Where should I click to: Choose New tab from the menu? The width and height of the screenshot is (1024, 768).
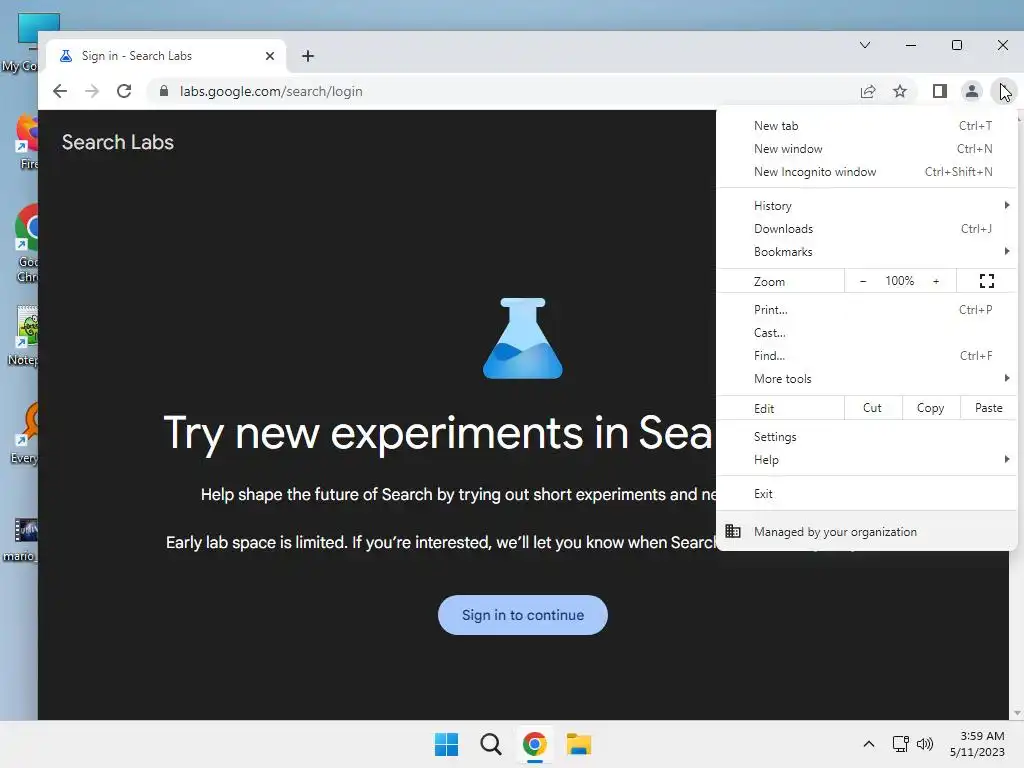867,126
